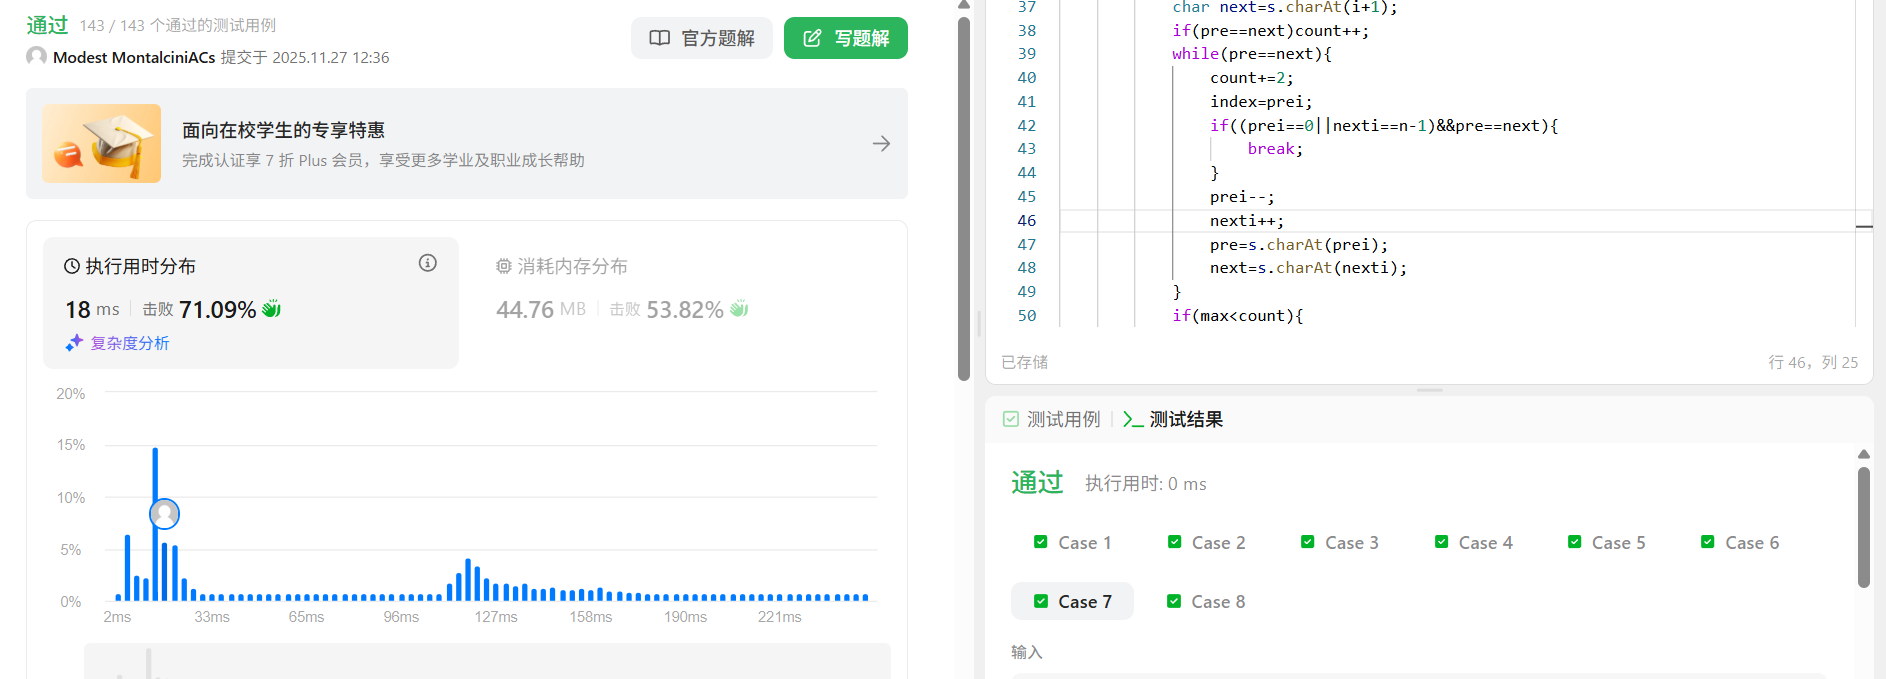Click line number 42 in gutter
The height and width of the screenshot is (679, 1886).
tap(1027, 125)
